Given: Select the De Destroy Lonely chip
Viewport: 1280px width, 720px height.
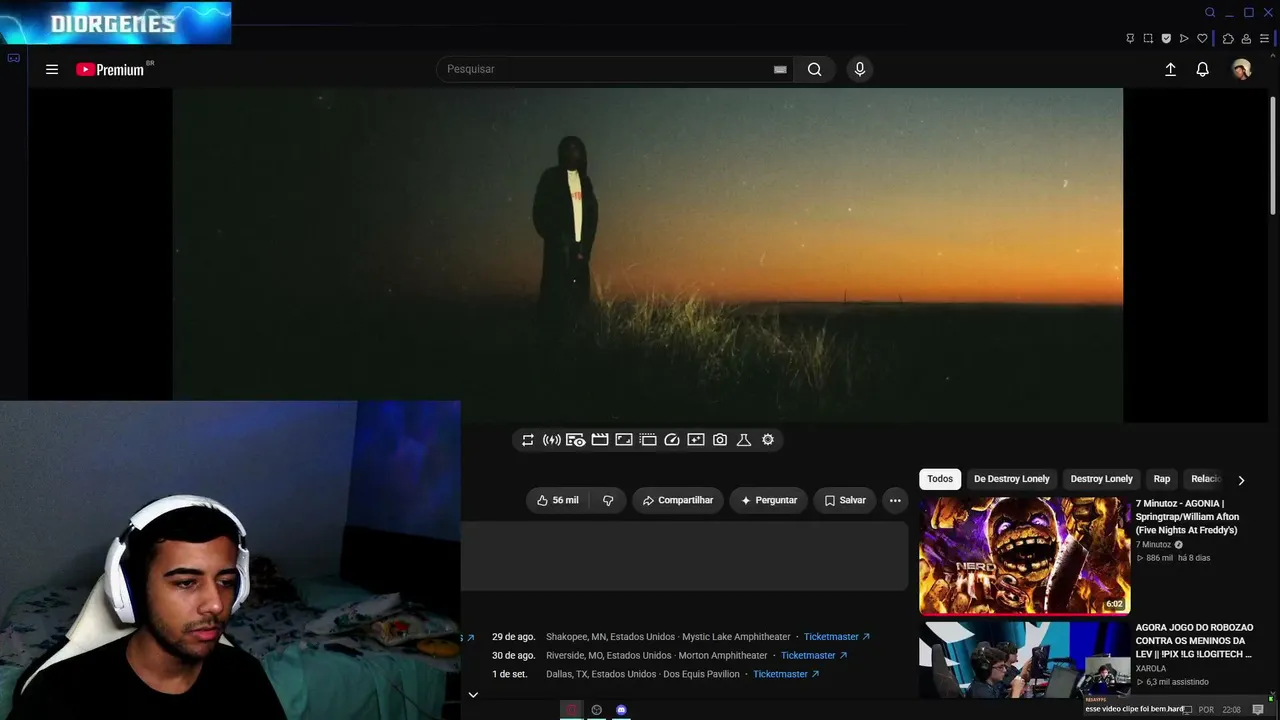Looking at the screenshot, I should click(1012, 479).
